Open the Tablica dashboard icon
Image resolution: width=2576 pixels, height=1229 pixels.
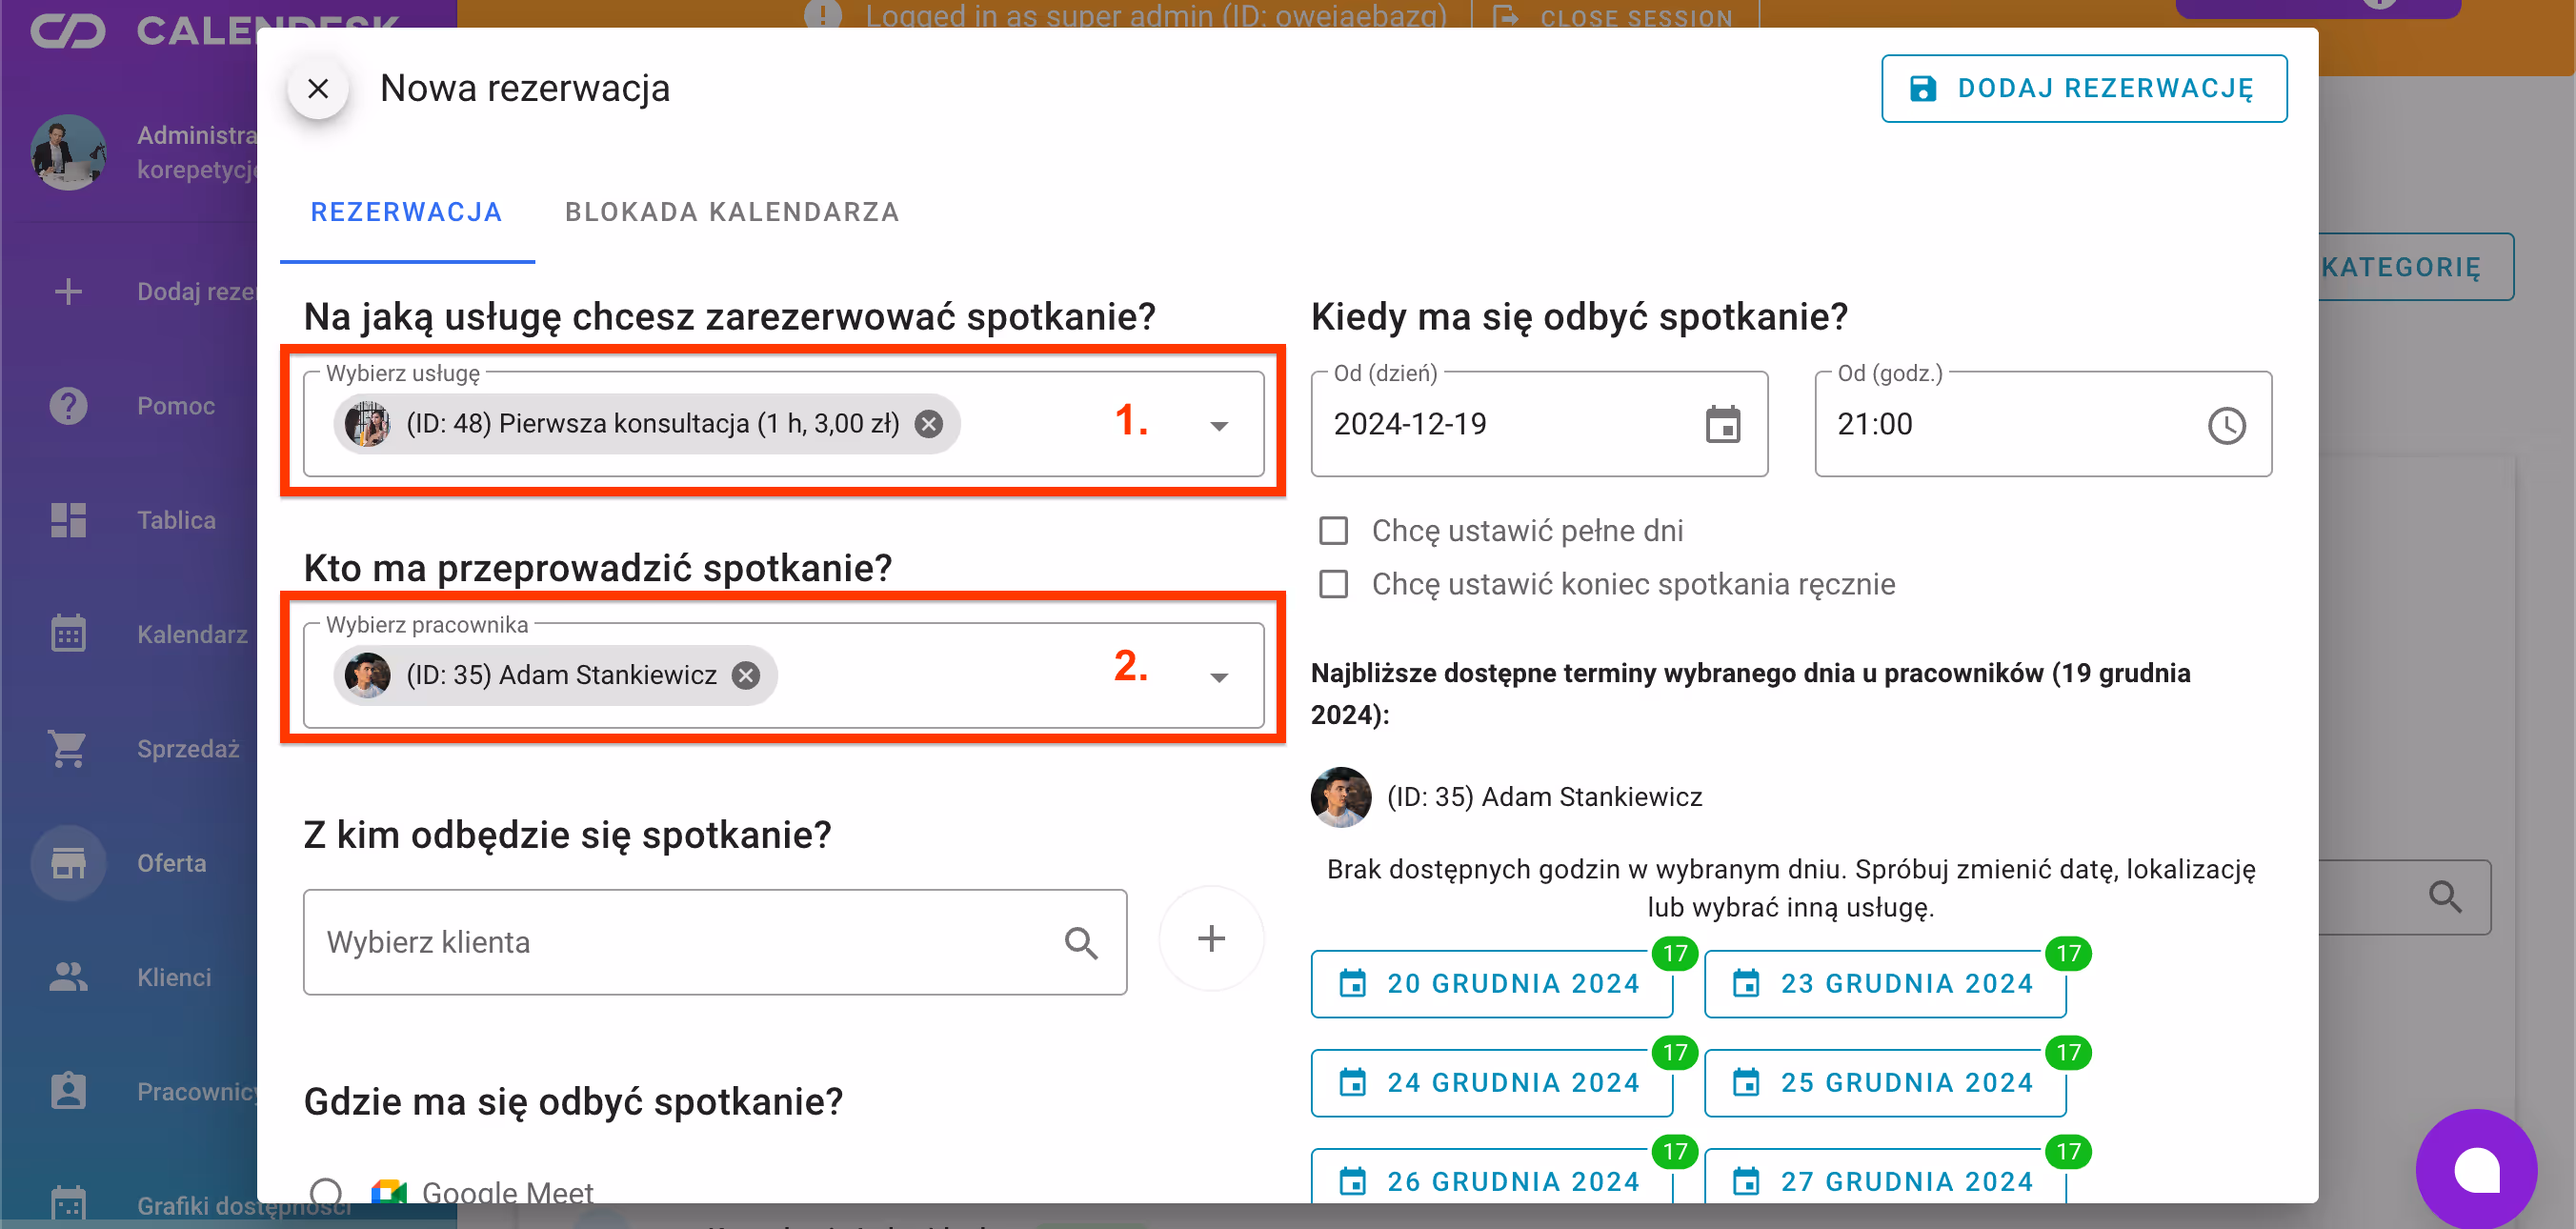(x=67, y=519)
